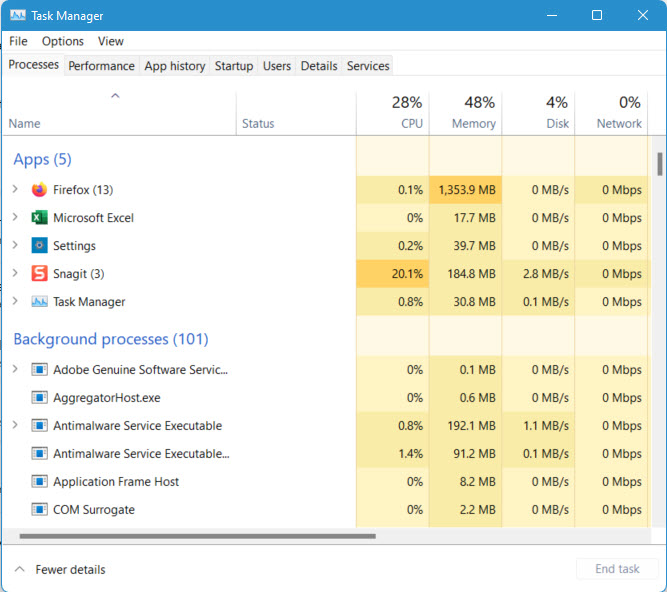The height and width of the screenshot is (592, 667).
Task: Select the AggregatorHost.exe process name
Action: point(107,398)
